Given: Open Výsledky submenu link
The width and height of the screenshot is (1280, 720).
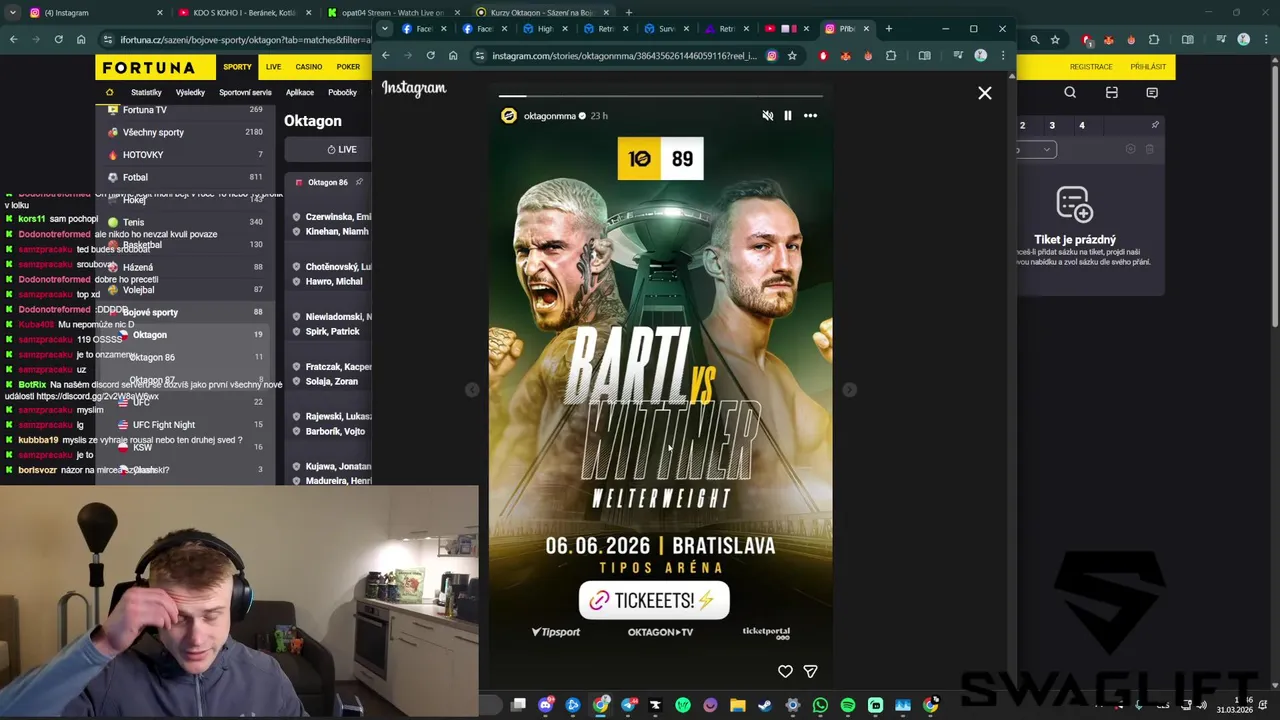Looking at the screenshot, I should click(190, 93).
